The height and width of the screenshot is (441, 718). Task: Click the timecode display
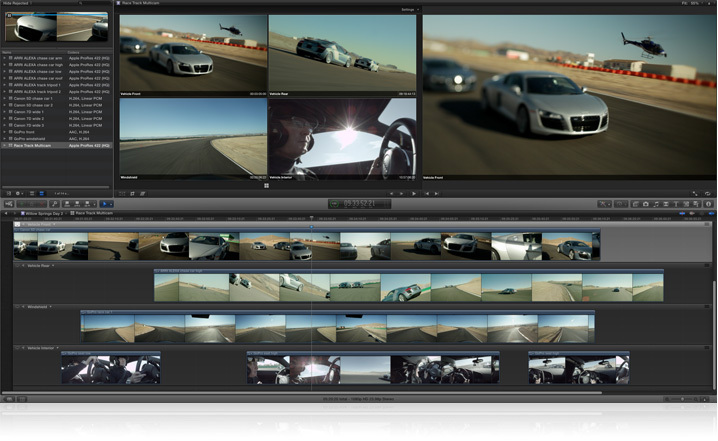click(359, 203)
